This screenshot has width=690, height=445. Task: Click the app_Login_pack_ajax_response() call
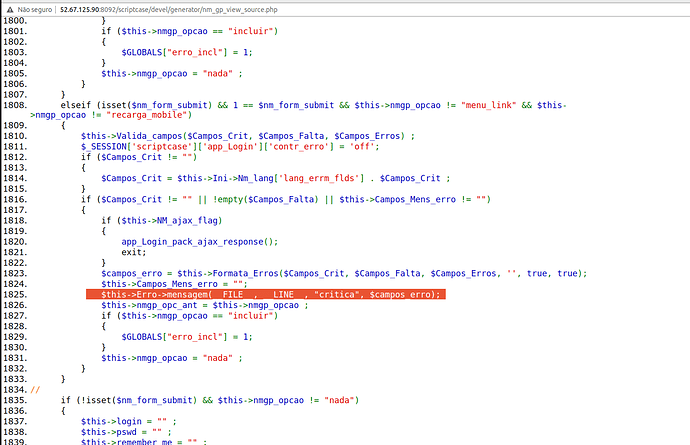[199, 241]
